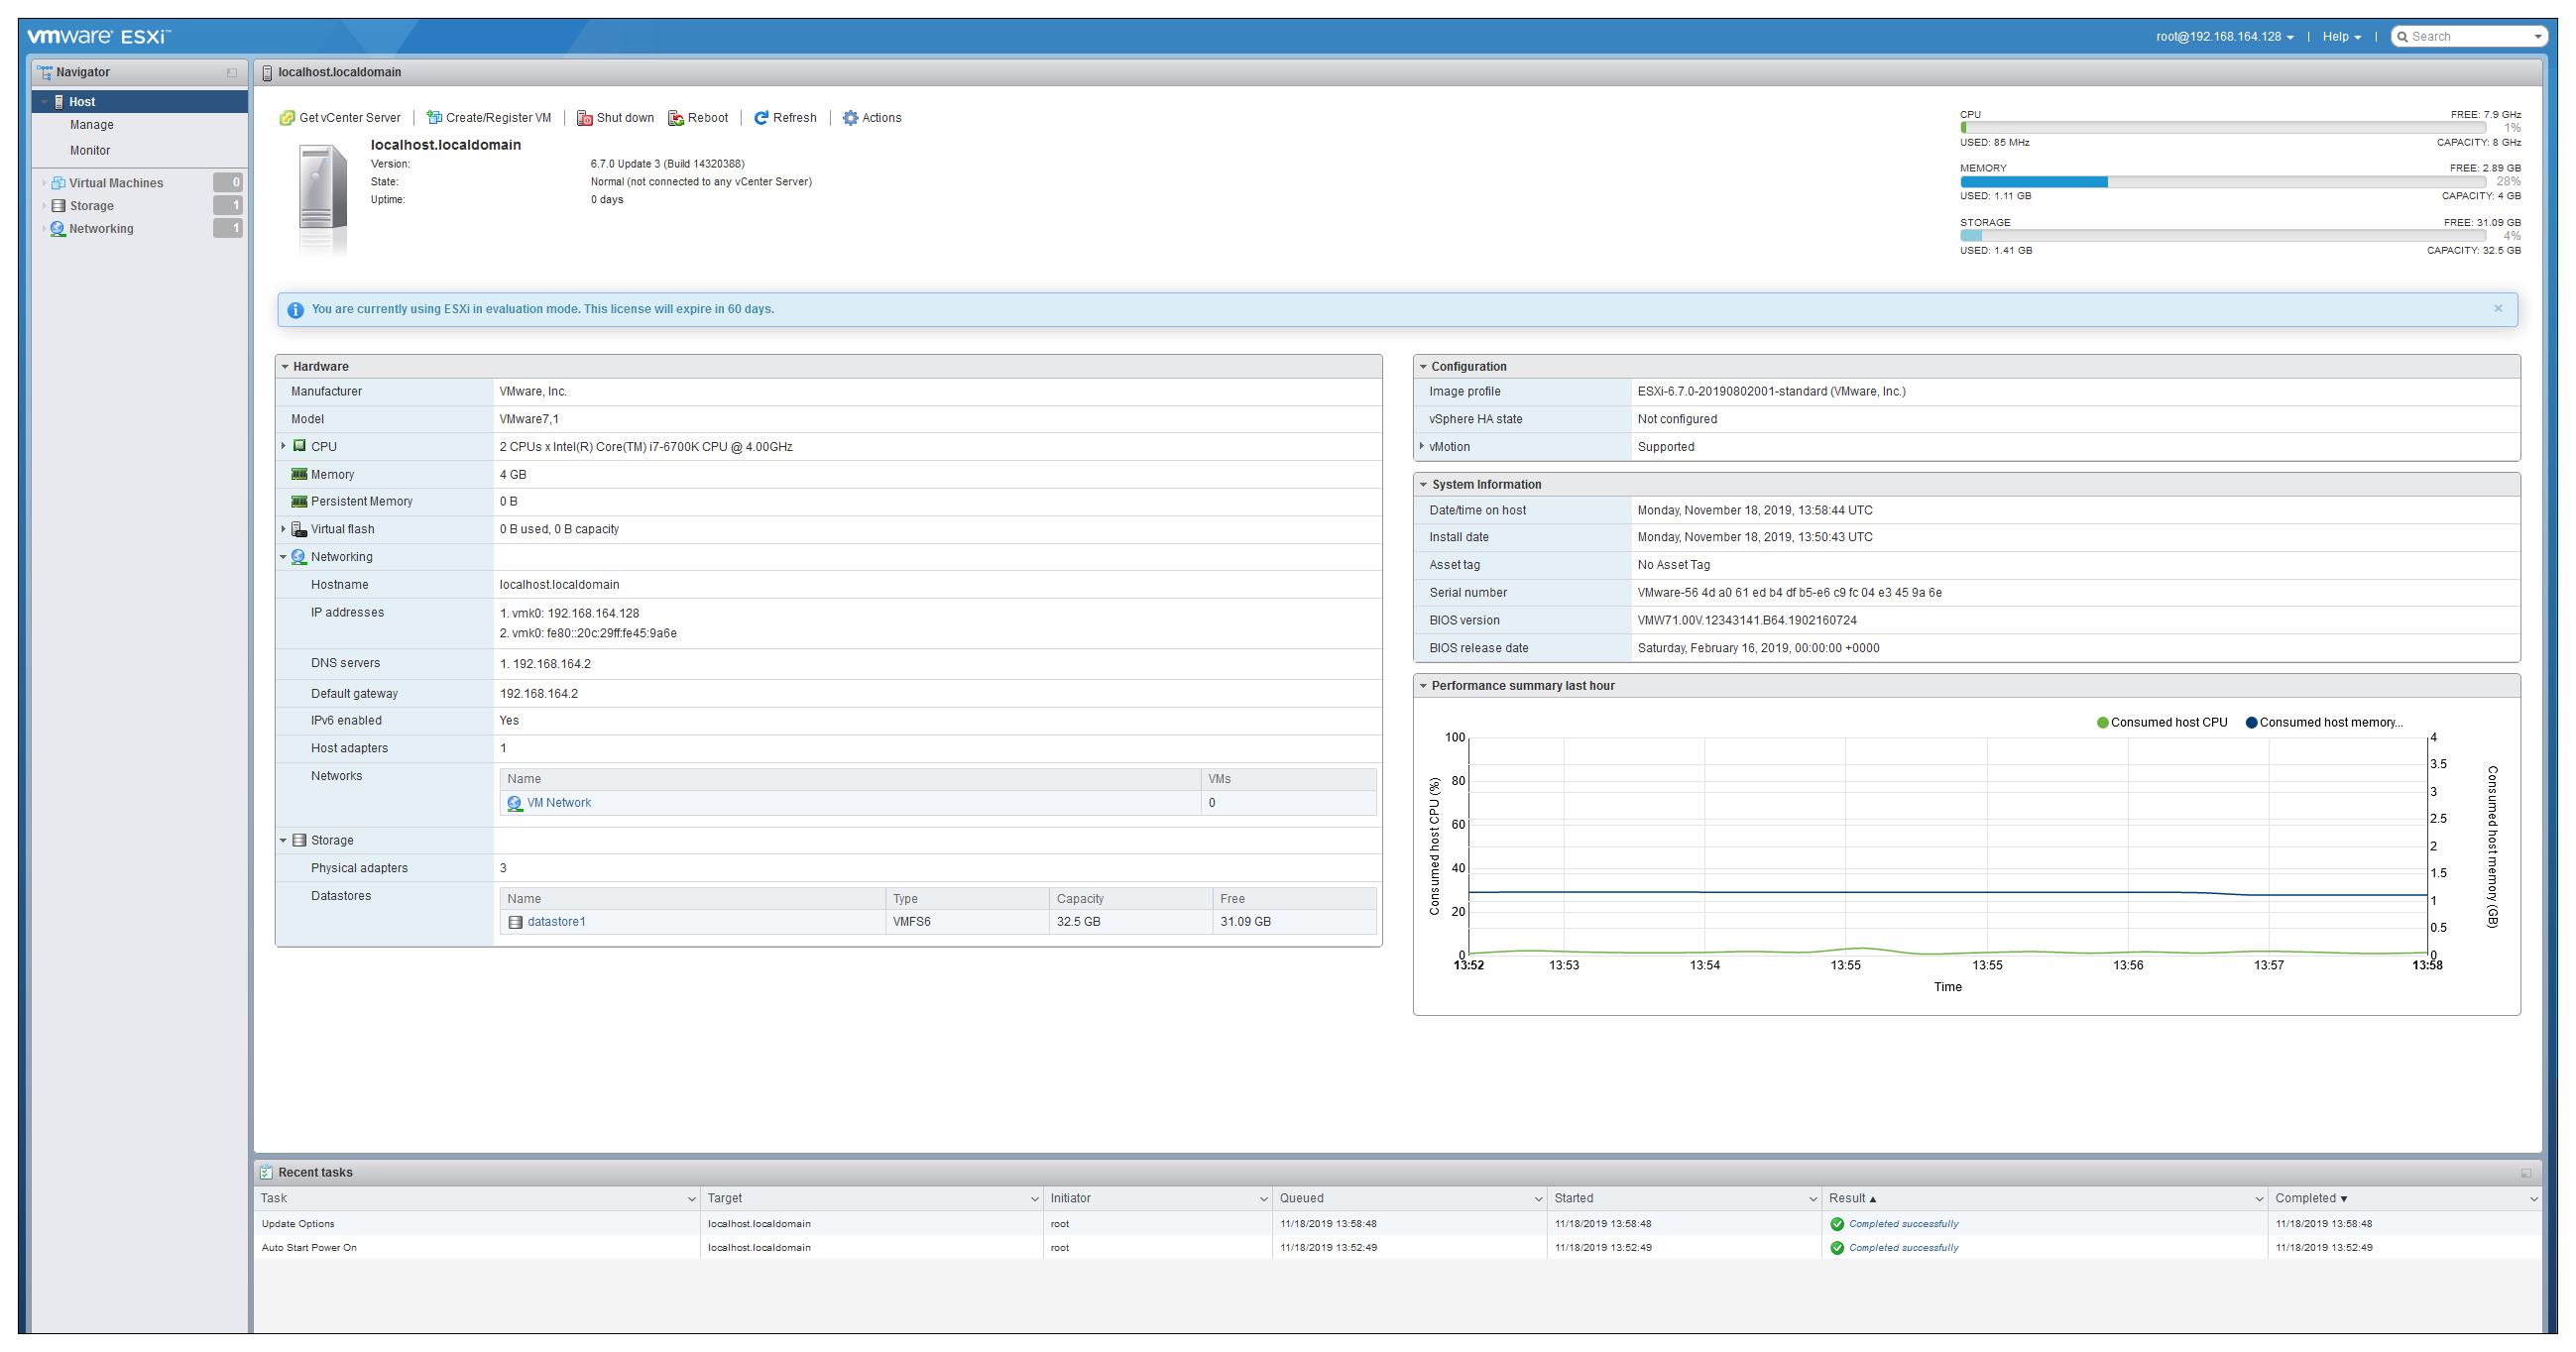This screenshot has width=2576, height=1352.
Task: Click the MEMORY usage bar
Action: [x=2223, y=182]
